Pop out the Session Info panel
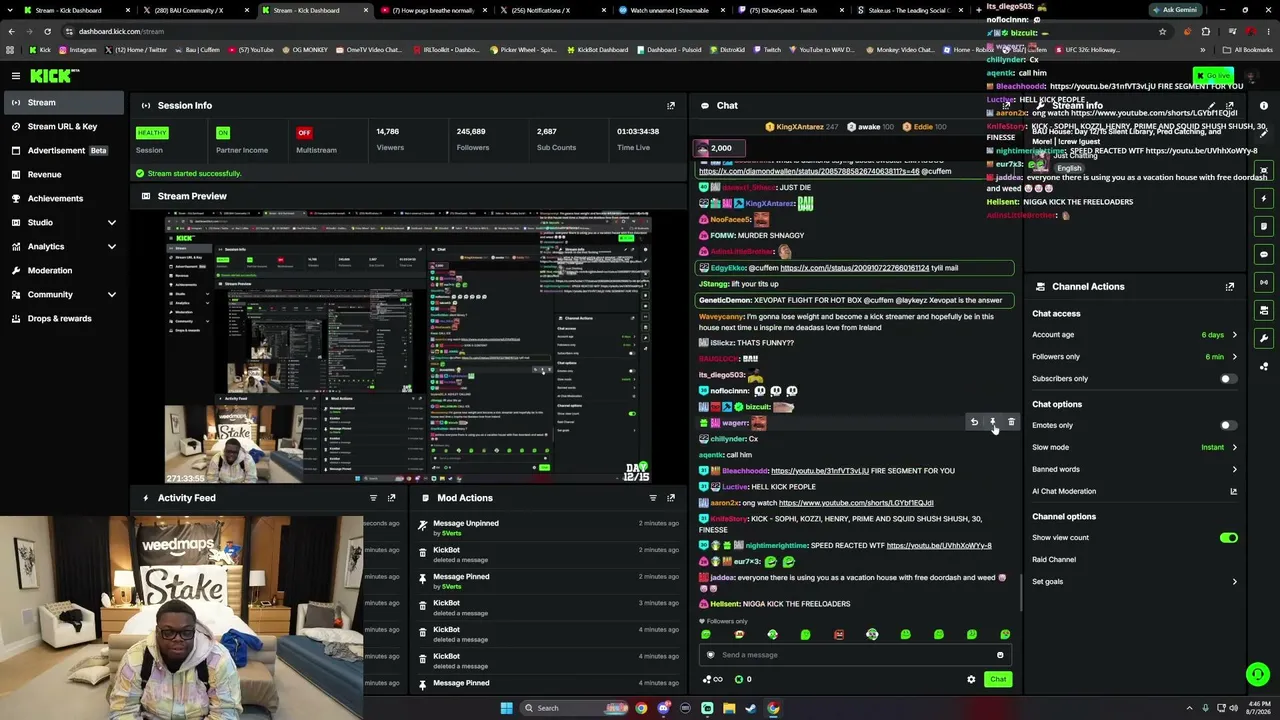 pos(671,105)
